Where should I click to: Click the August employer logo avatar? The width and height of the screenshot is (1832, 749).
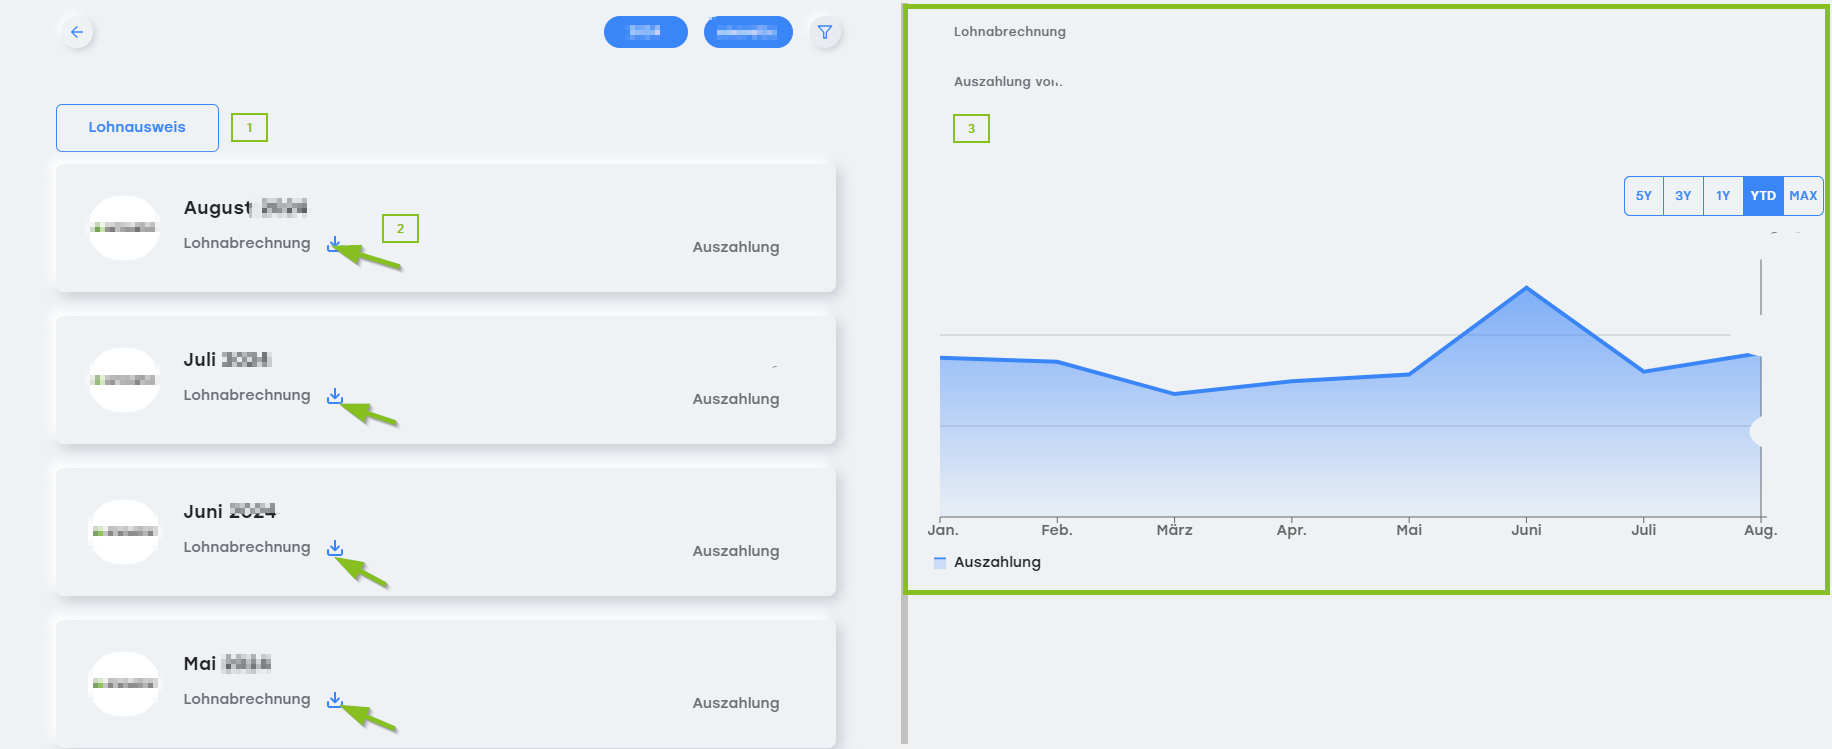[124, 228]
